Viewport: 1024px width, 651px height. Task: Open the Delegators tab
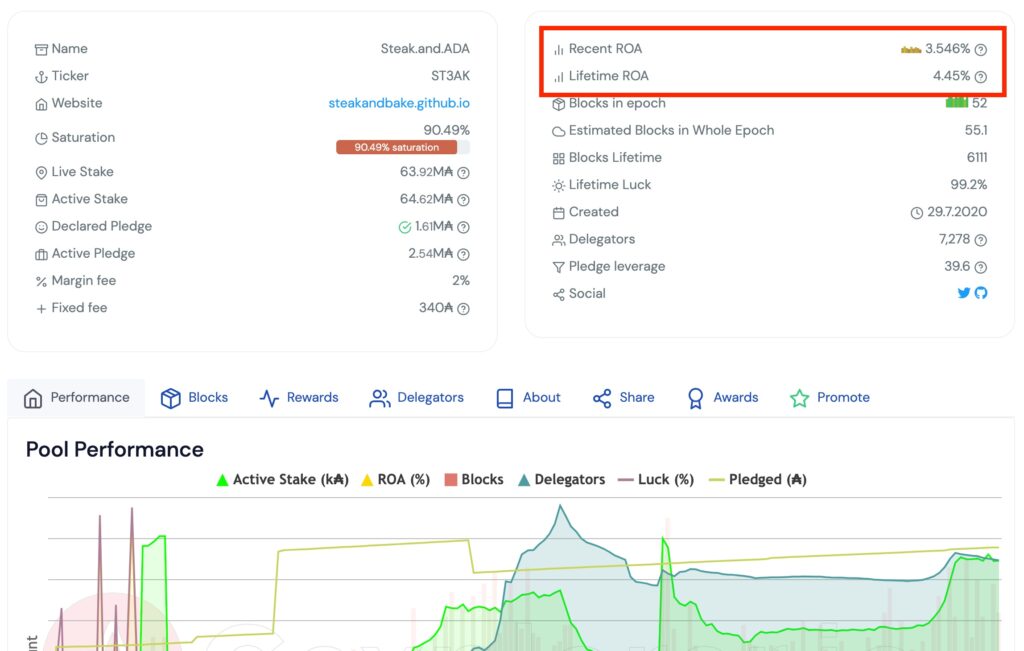pyautogui.click(x=417, y=398)
